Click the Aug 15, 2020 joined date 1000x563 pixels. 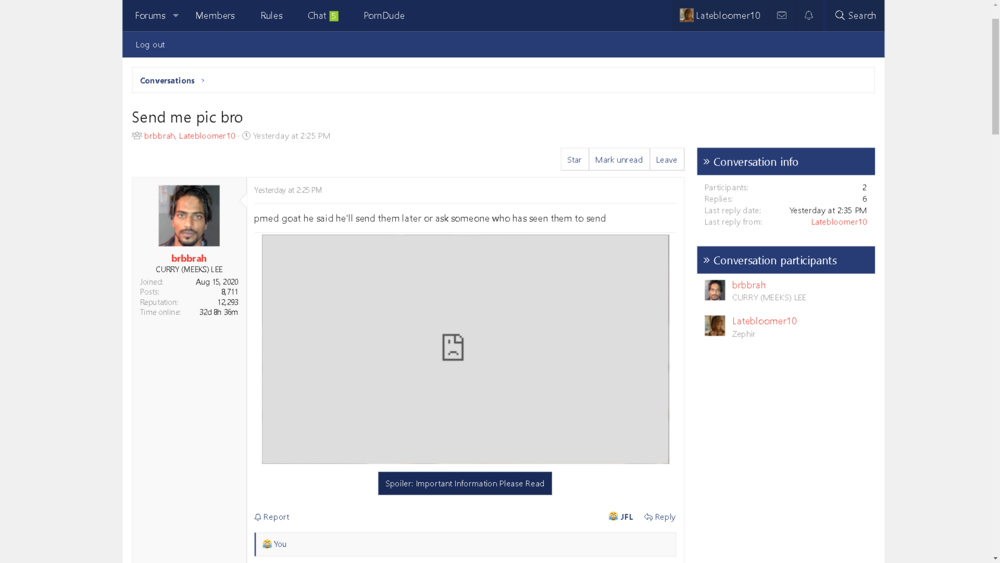tap(217, 282)
